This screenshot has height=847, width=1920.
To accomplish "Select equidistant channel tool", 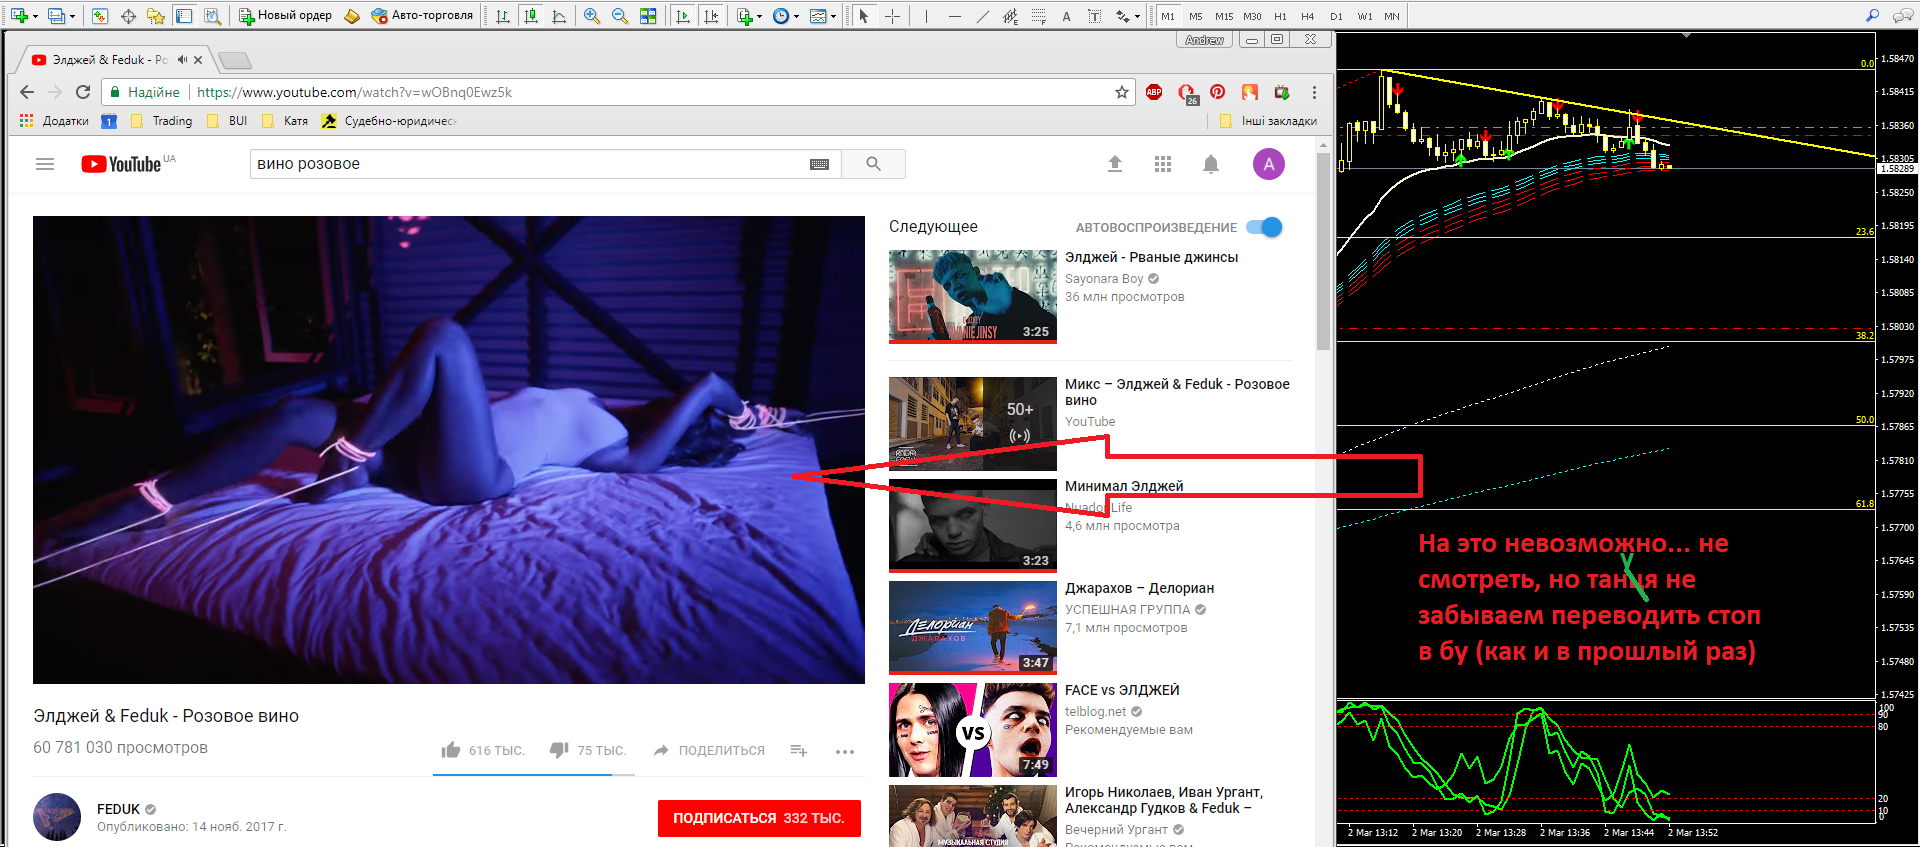I will tap(1010, 16).
